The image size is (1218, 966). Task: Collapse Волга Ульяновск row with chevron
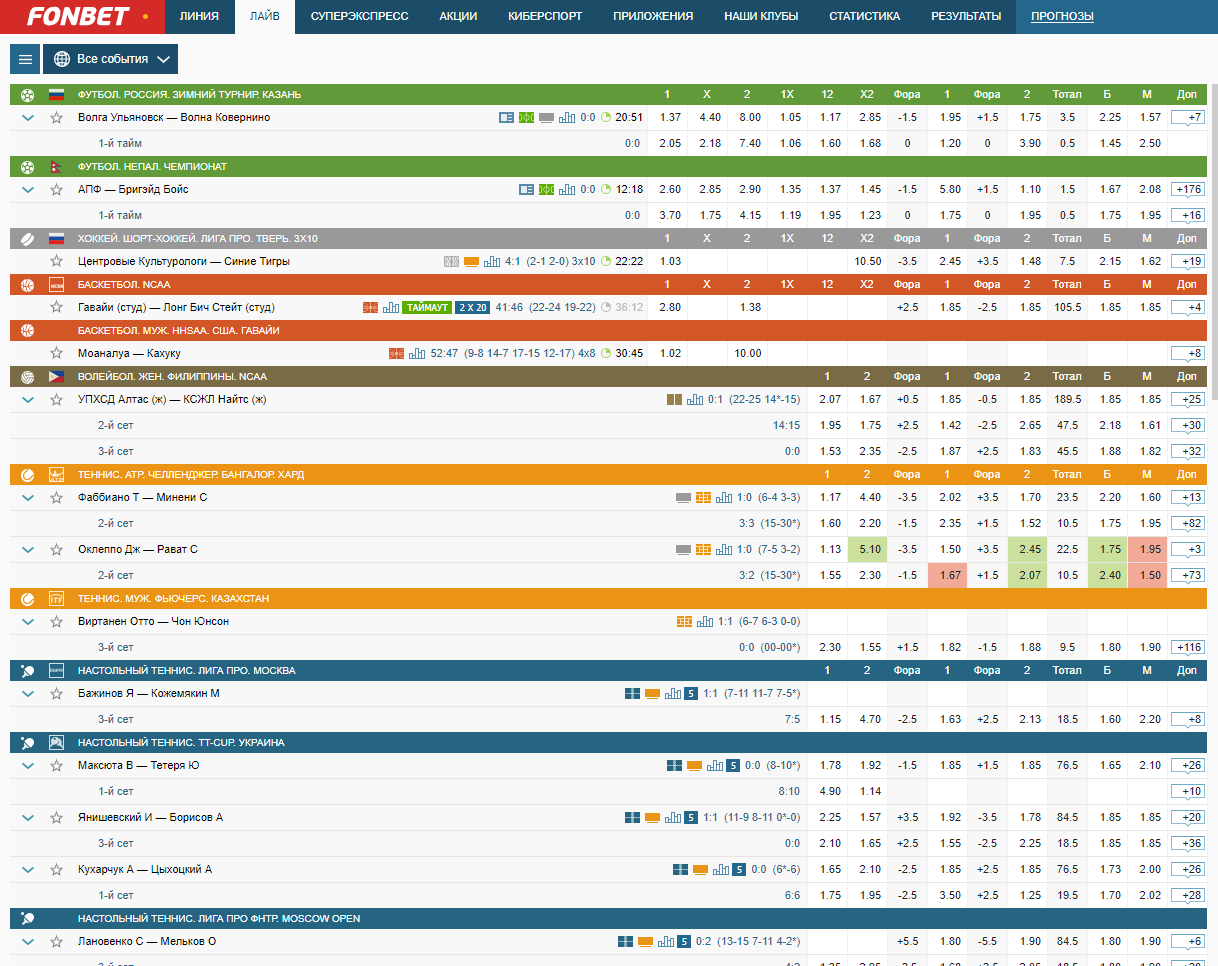tap(28, 118)
